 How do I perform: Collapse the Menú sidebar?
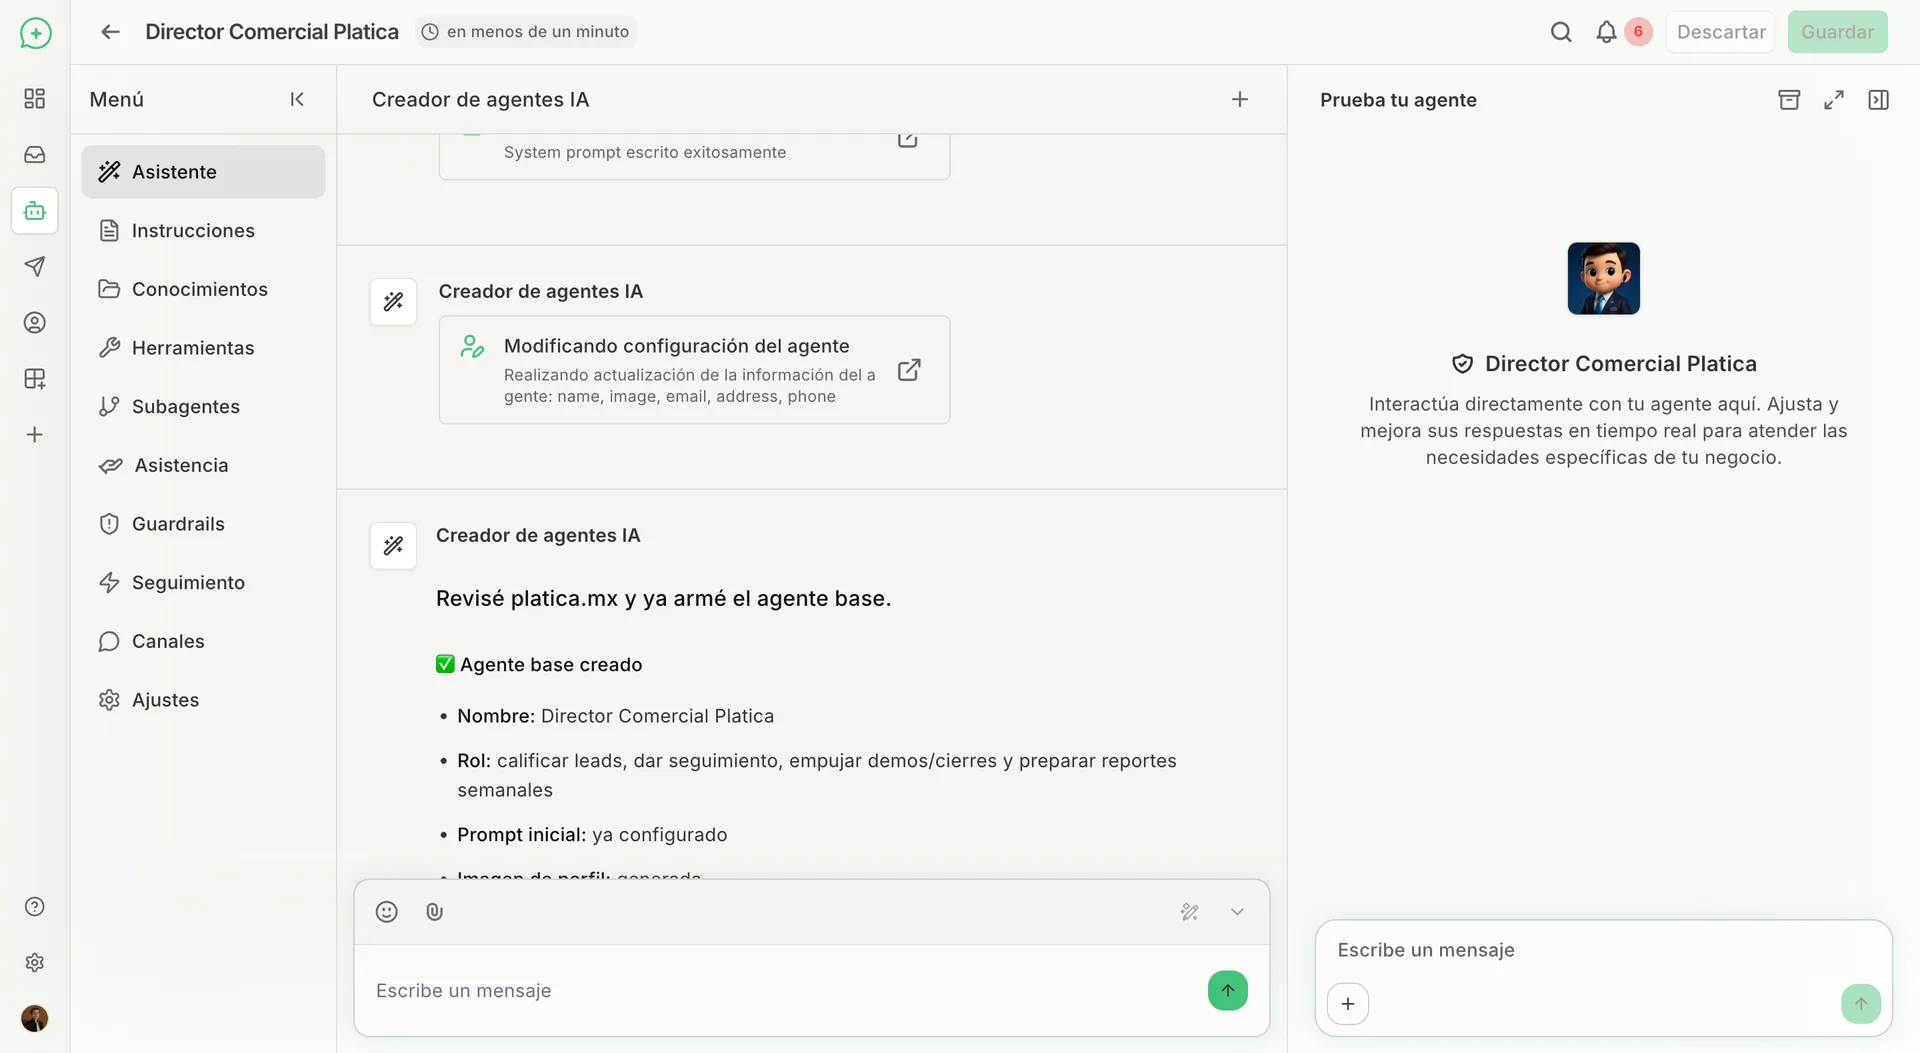click(x=297, y=99)
